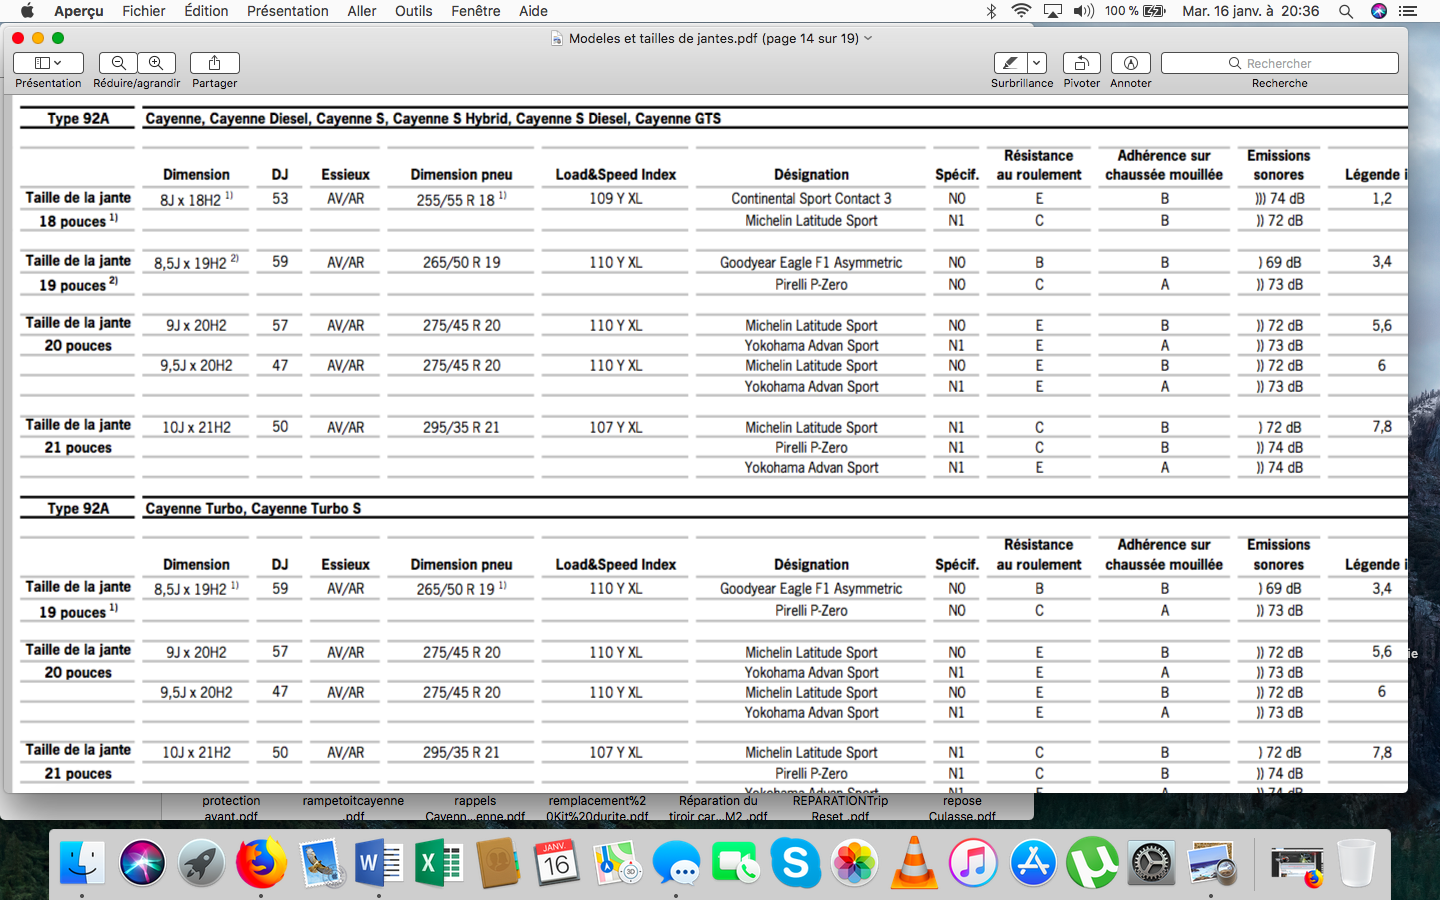Activate the Surbrillance highlighter pen
This screenshot has height=900, width=1440.
[1010, 63]
